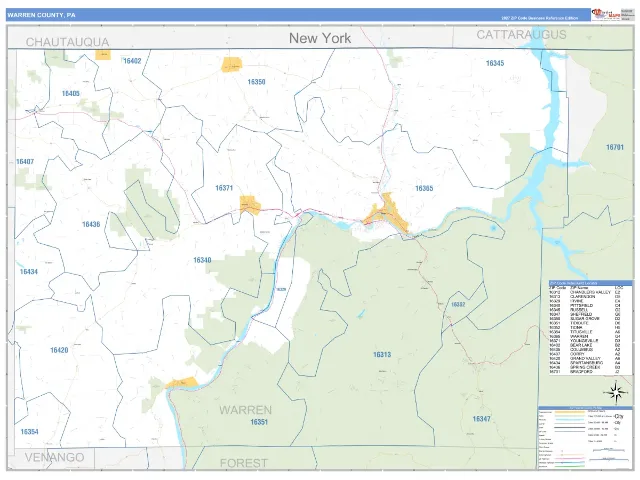Click the WARREN COUNTY, PA title text

(41, 15)
